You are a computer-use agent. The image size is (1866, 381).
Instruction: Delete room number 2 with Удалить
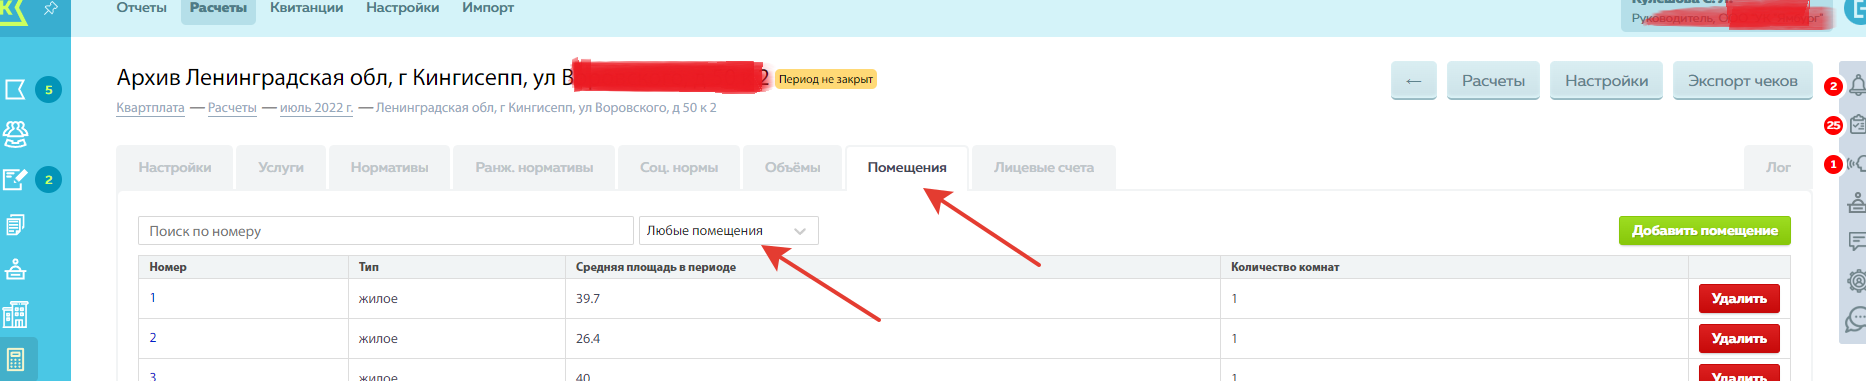pyautogui.click(x=1739, y=339)
